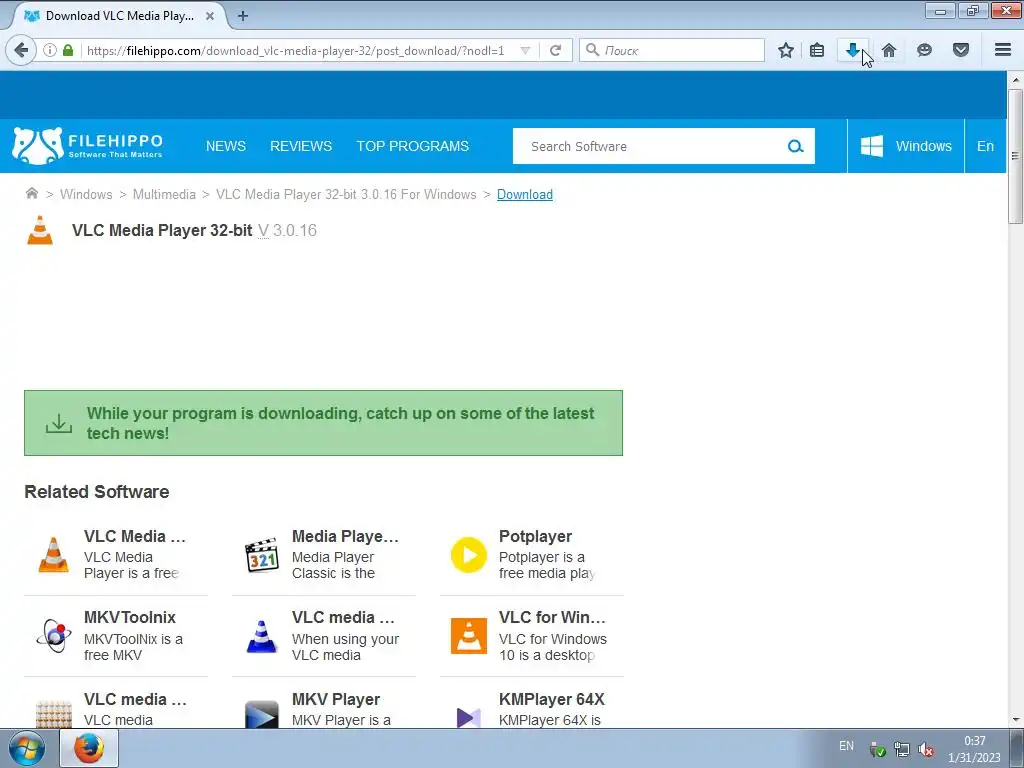Click the KMPlayer 64X icon

pos(469,717)
